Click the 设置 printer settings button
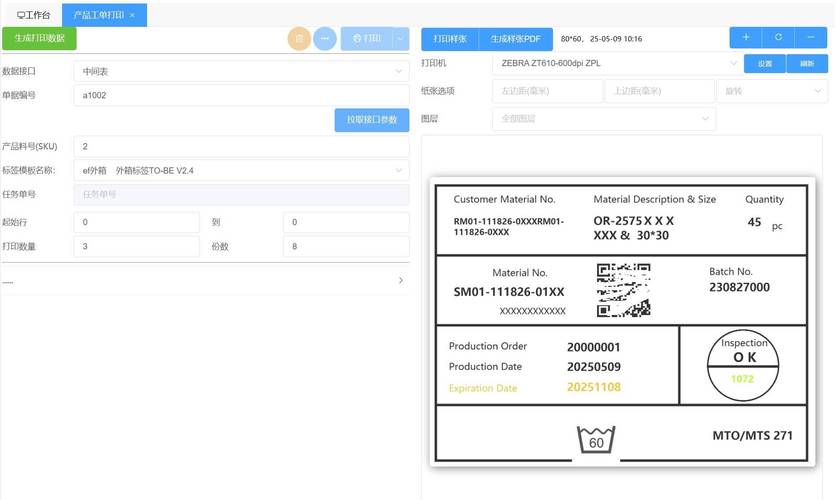The height and width of the screenshot is (500, 837). tap(765, 64)
